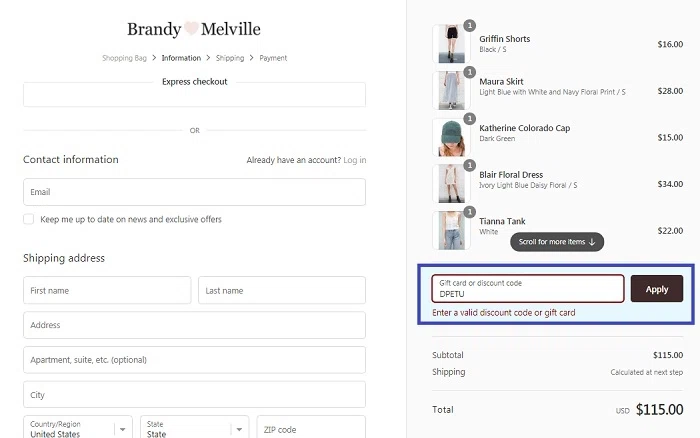Click the gift card or discount code field
700x438 pixels.
click(528, 289)
